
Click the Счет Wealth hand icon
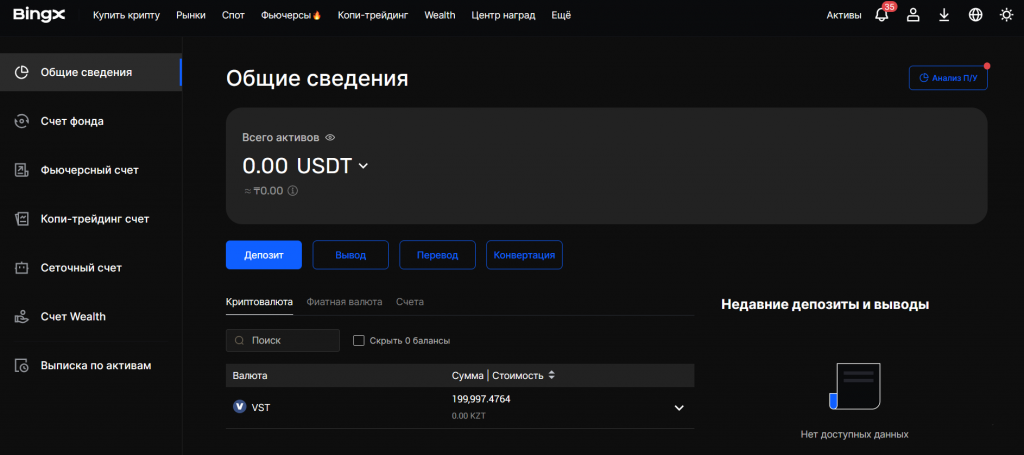pyautogui.click(x=22, y=317)
